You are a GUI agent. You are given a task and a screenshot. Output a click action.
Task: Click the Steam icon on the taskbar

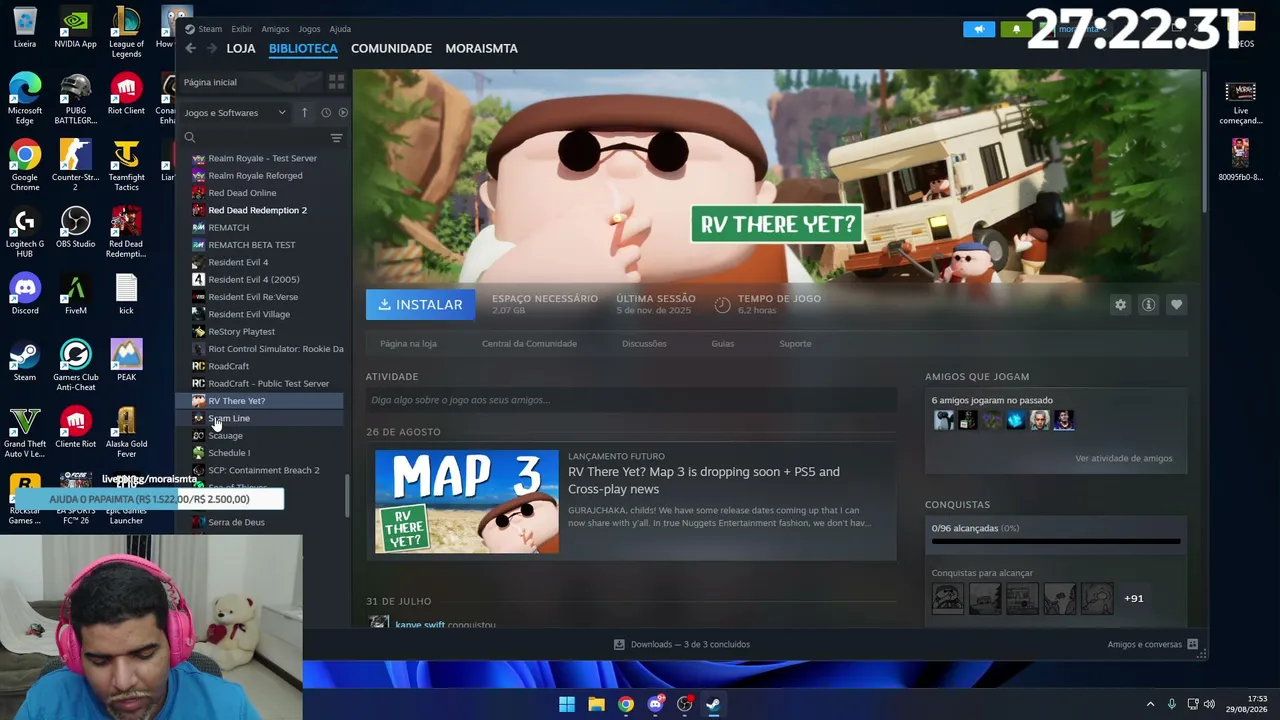[713, 704]
